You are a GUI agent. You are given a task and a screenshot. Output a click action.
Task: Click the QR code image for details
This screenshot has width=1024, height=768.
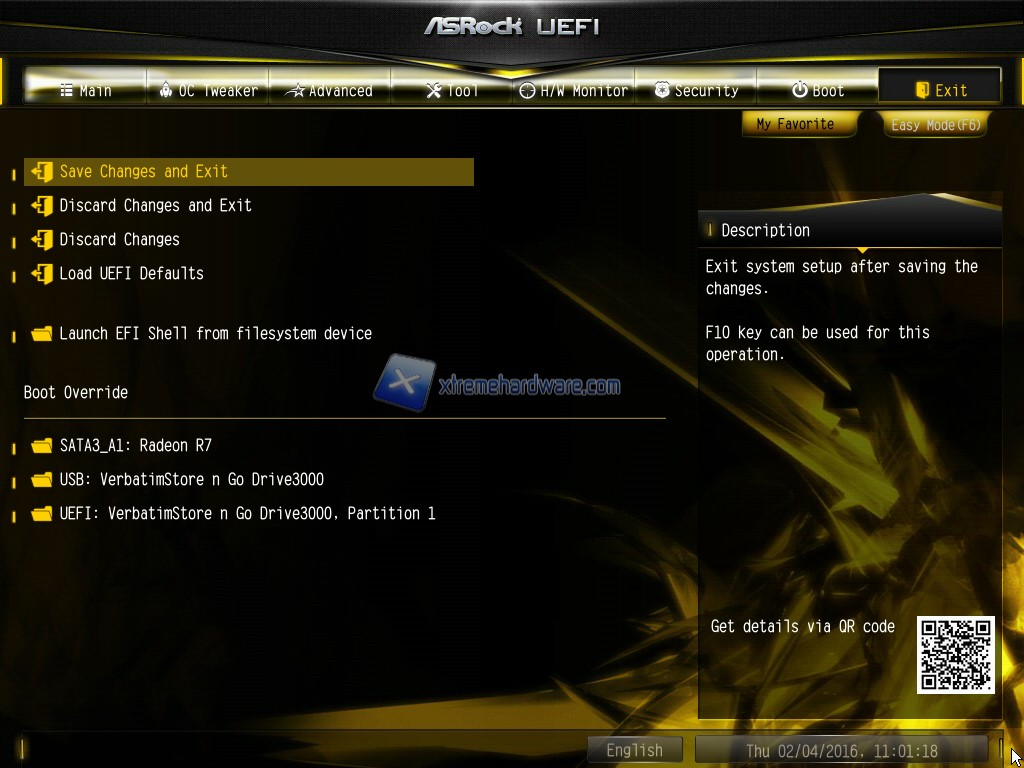955,655
